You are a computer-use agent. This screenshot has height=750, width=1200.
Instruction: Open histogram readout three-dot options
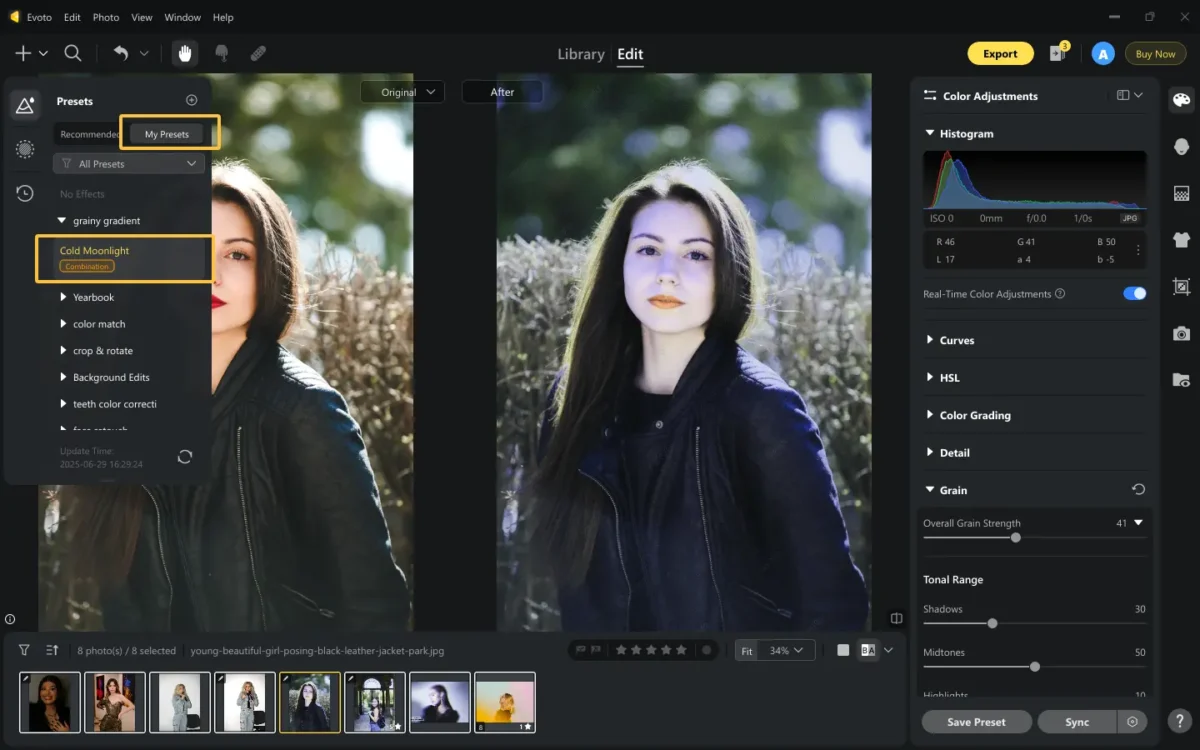[1138, 250]
